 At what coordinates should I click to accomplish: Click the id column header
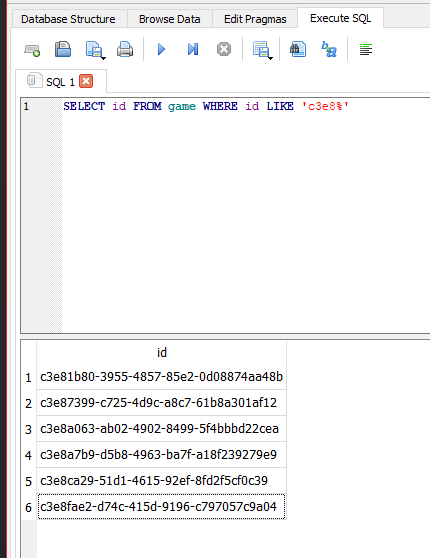point(162,352)
